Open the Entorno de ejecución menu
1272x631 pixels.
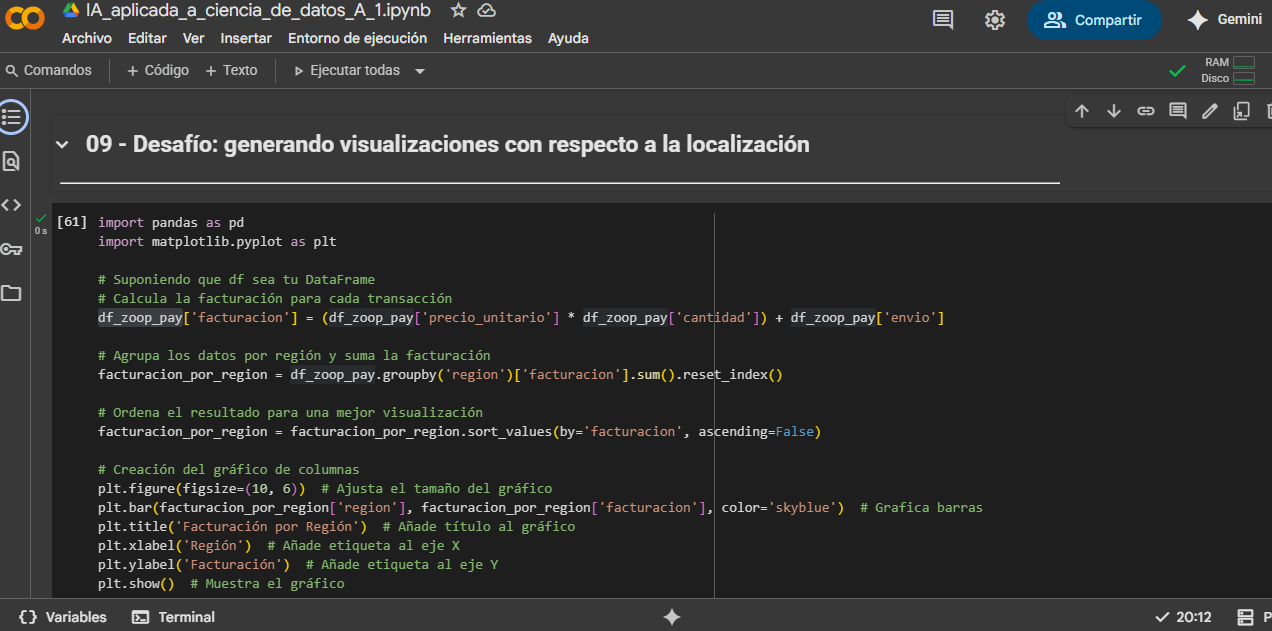357,38
